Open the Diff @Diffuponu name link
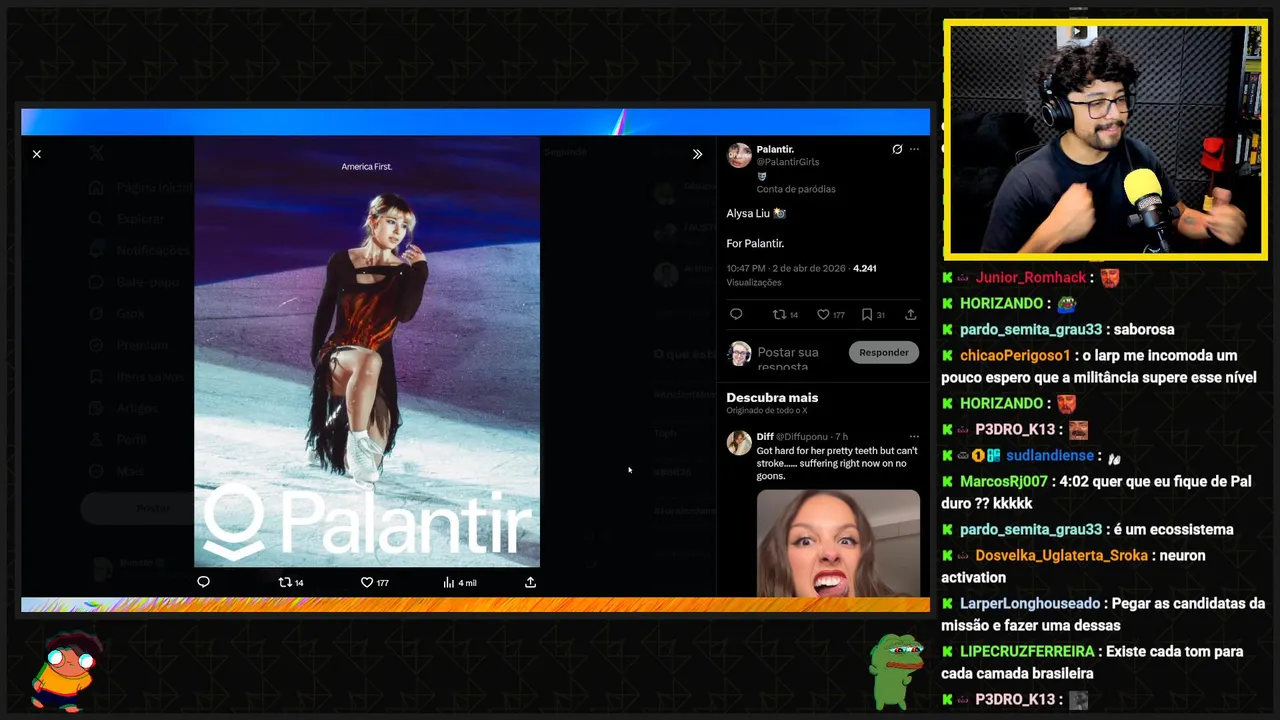Viewport: 1280px width, 720px height. click(x=792, y=437)
